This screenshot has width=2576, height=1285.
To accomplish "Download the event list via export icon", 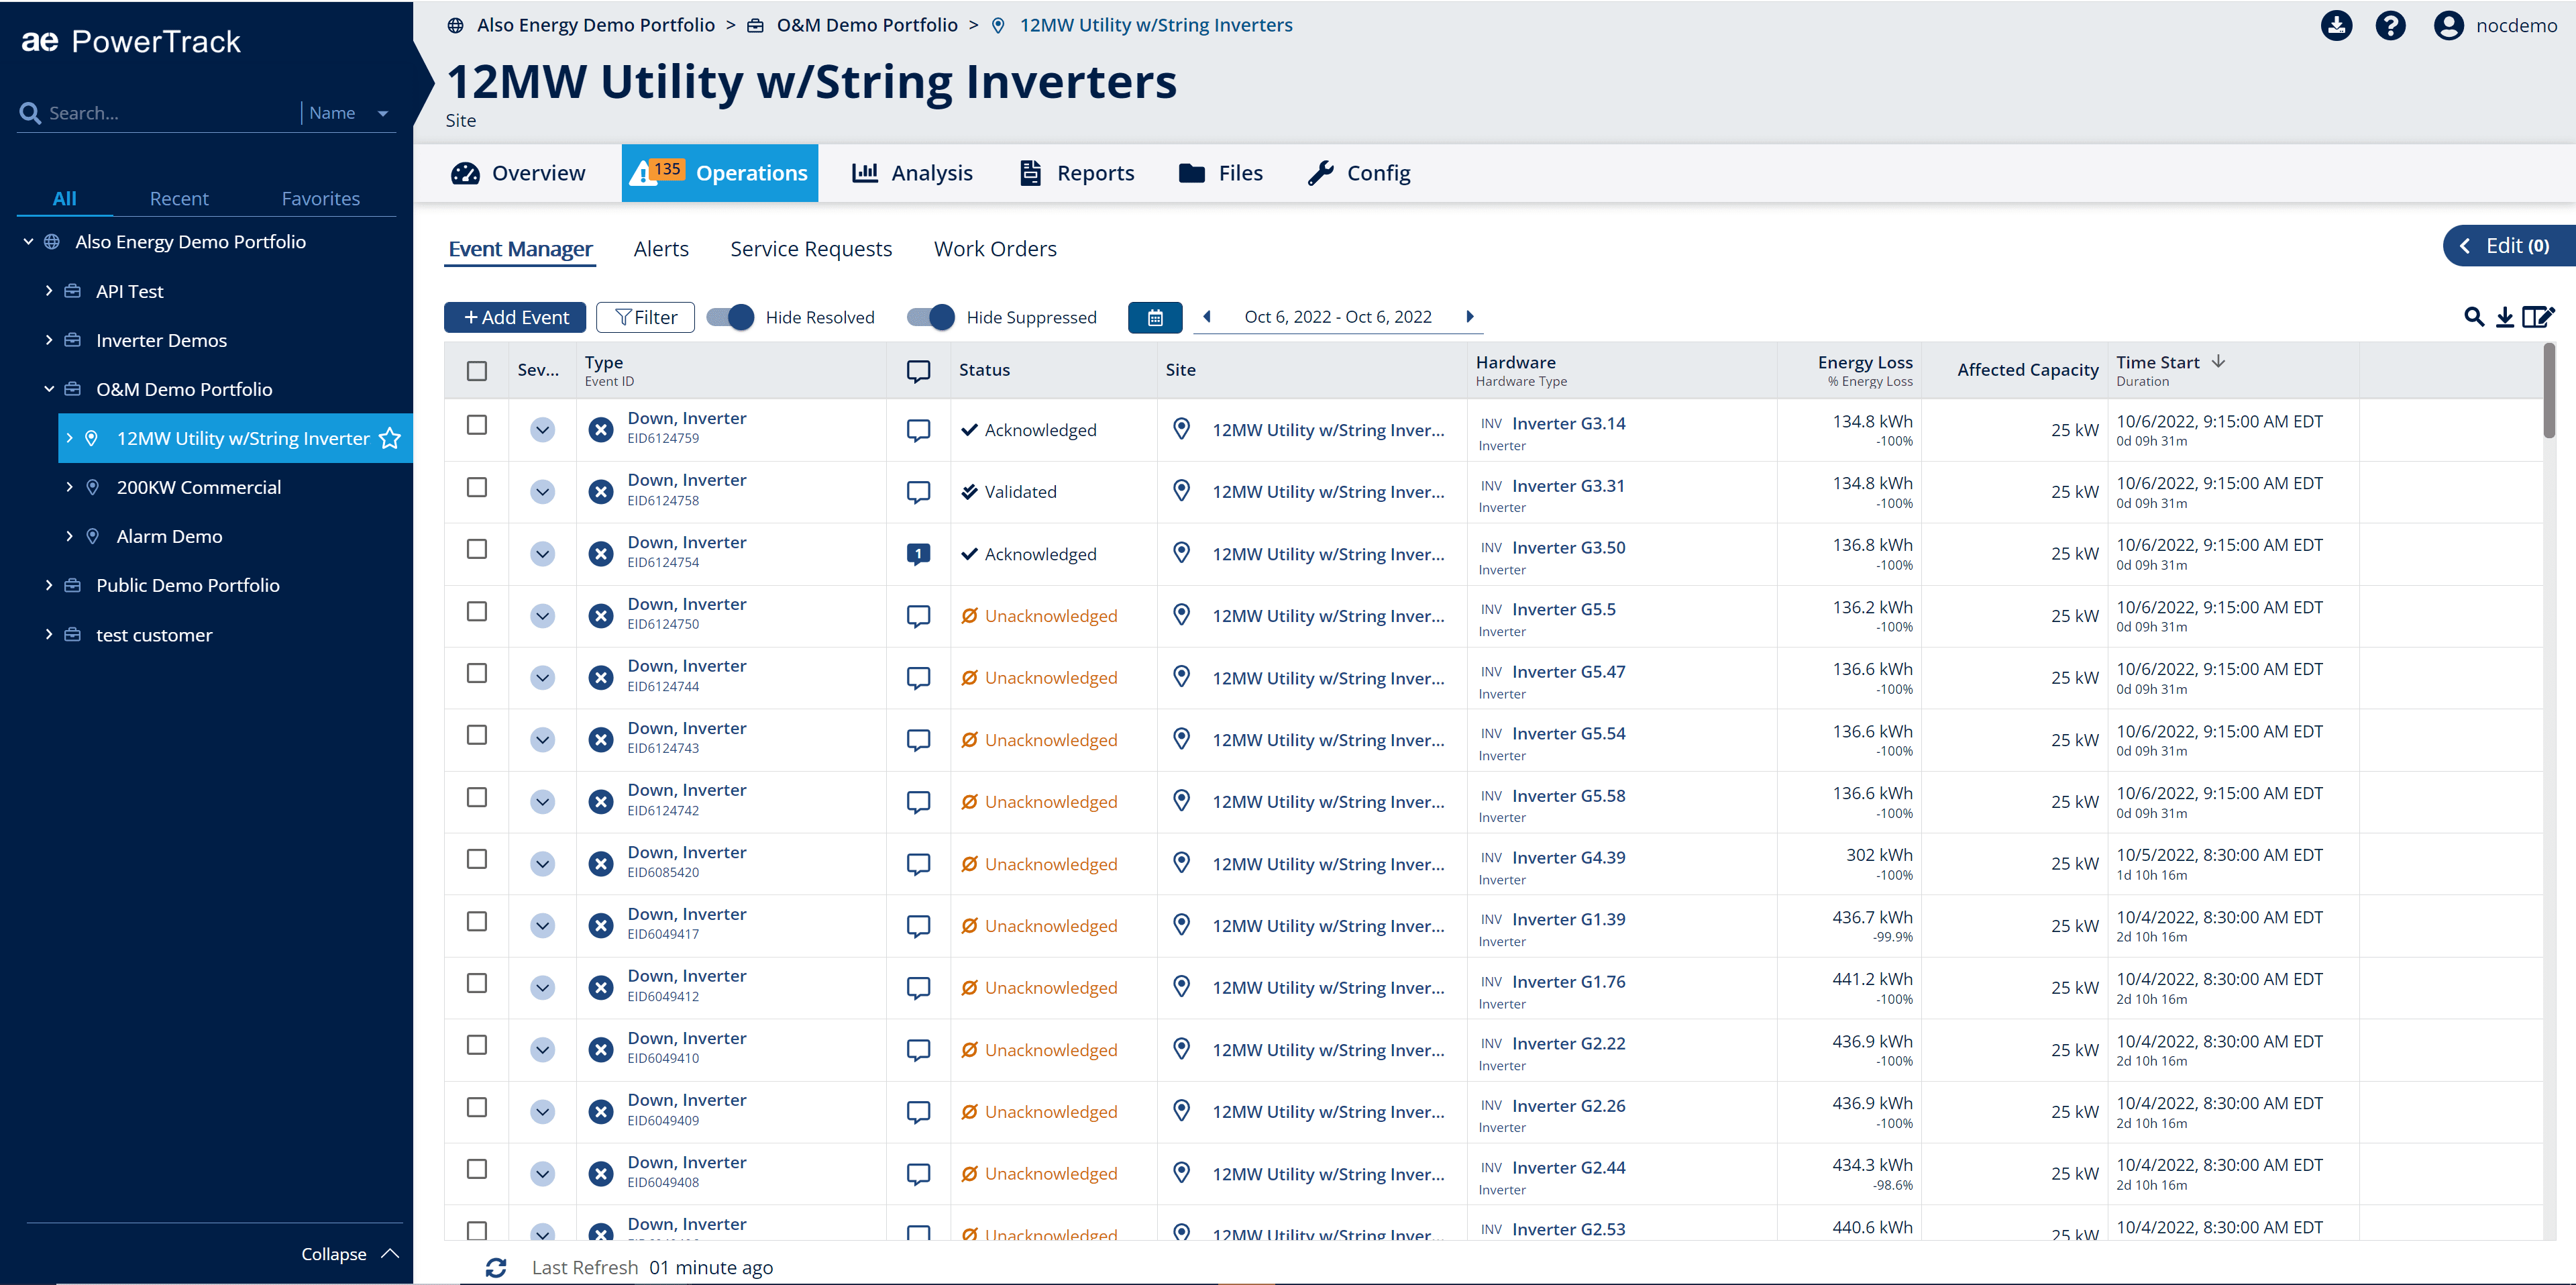I will [x=2506, y=317].
